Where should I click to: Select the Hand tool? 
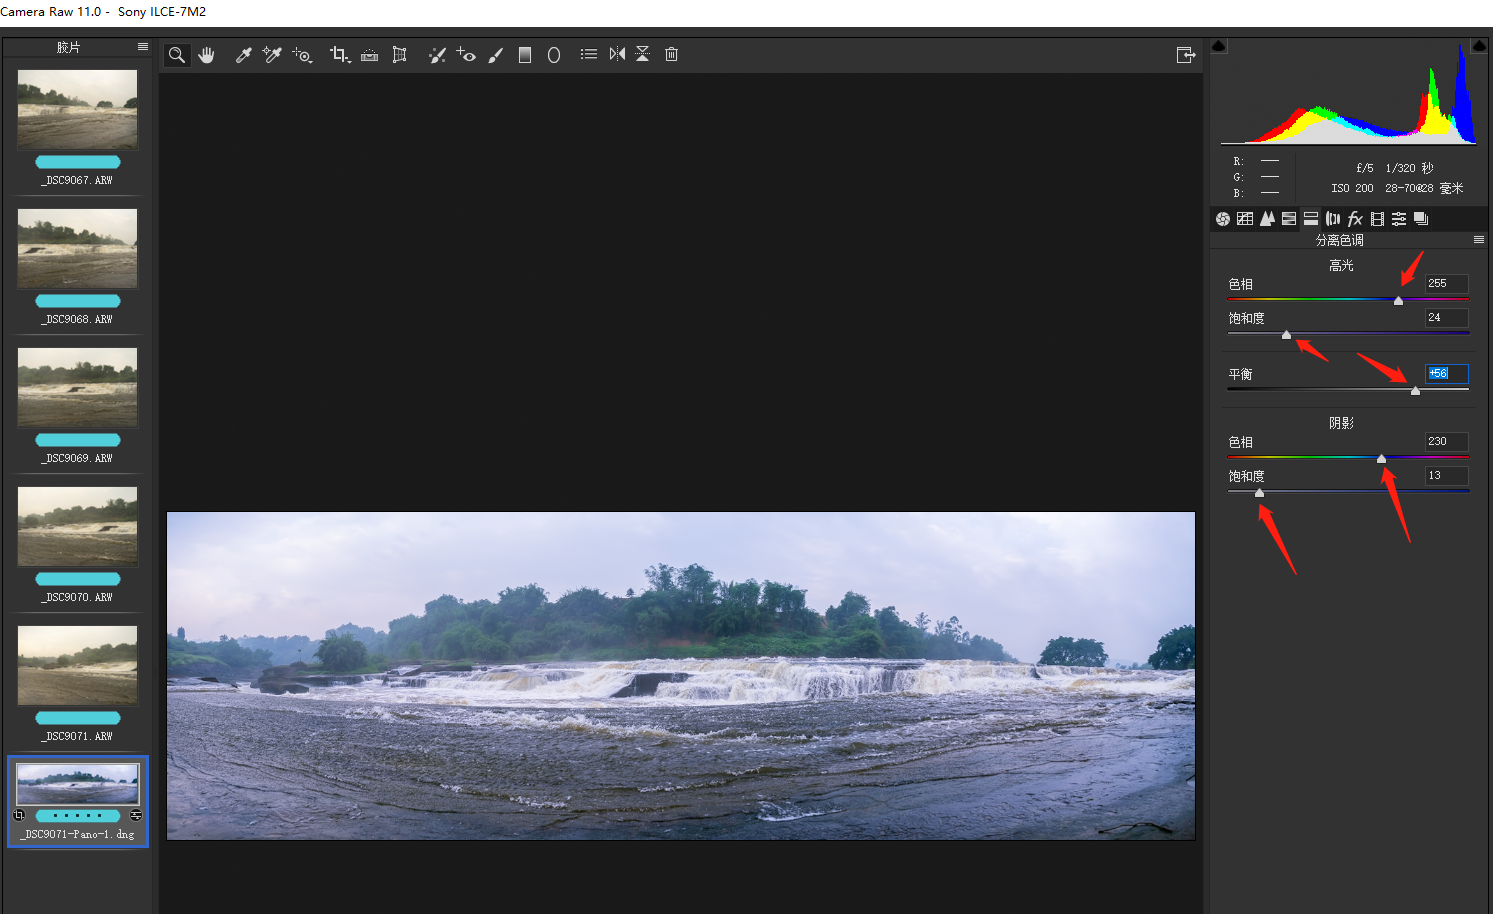point(207,55)
